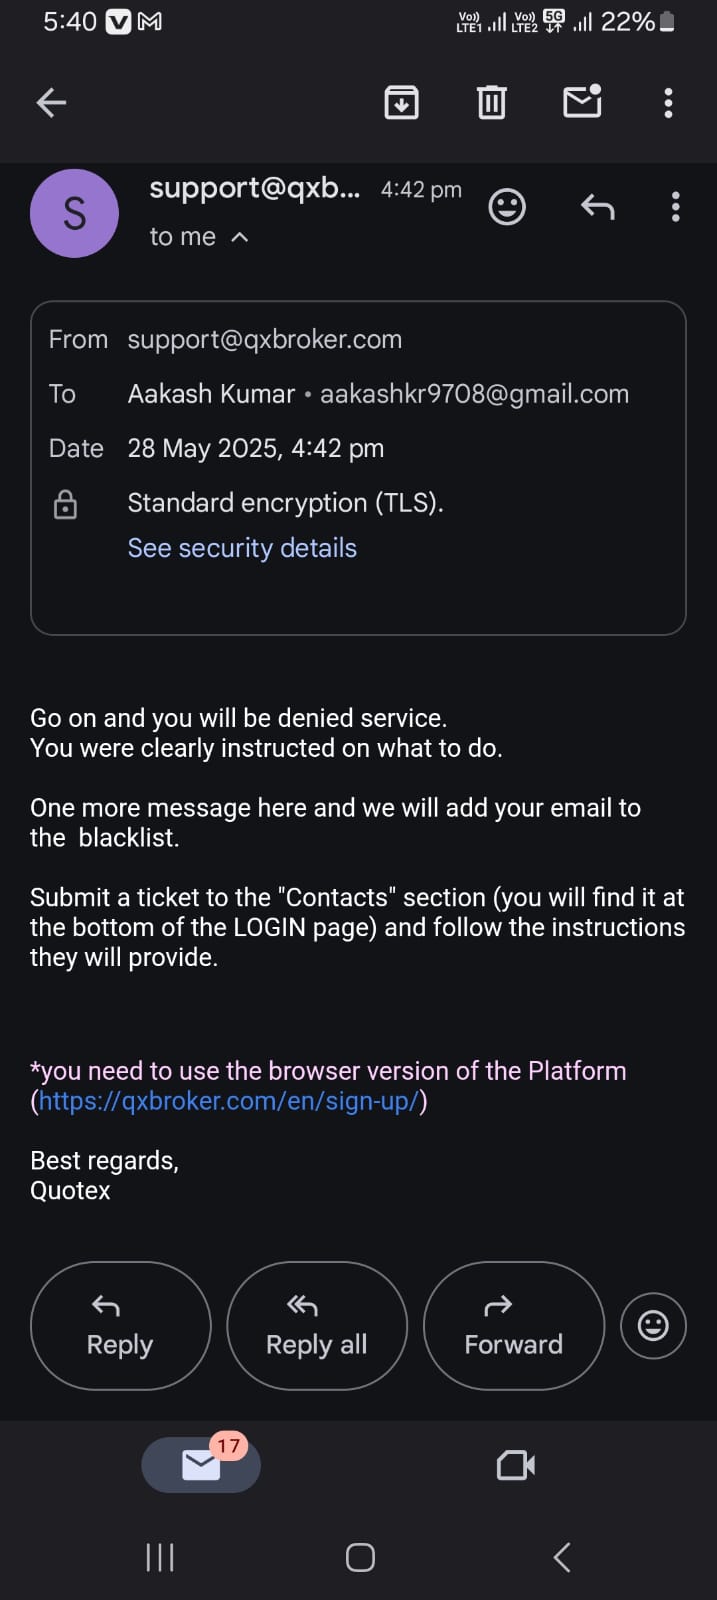Switch to the Mail tab with the 17 badge
The width and height of the screenshot is (717, 1600).
pyautogui.click(x=201, y=1465)
